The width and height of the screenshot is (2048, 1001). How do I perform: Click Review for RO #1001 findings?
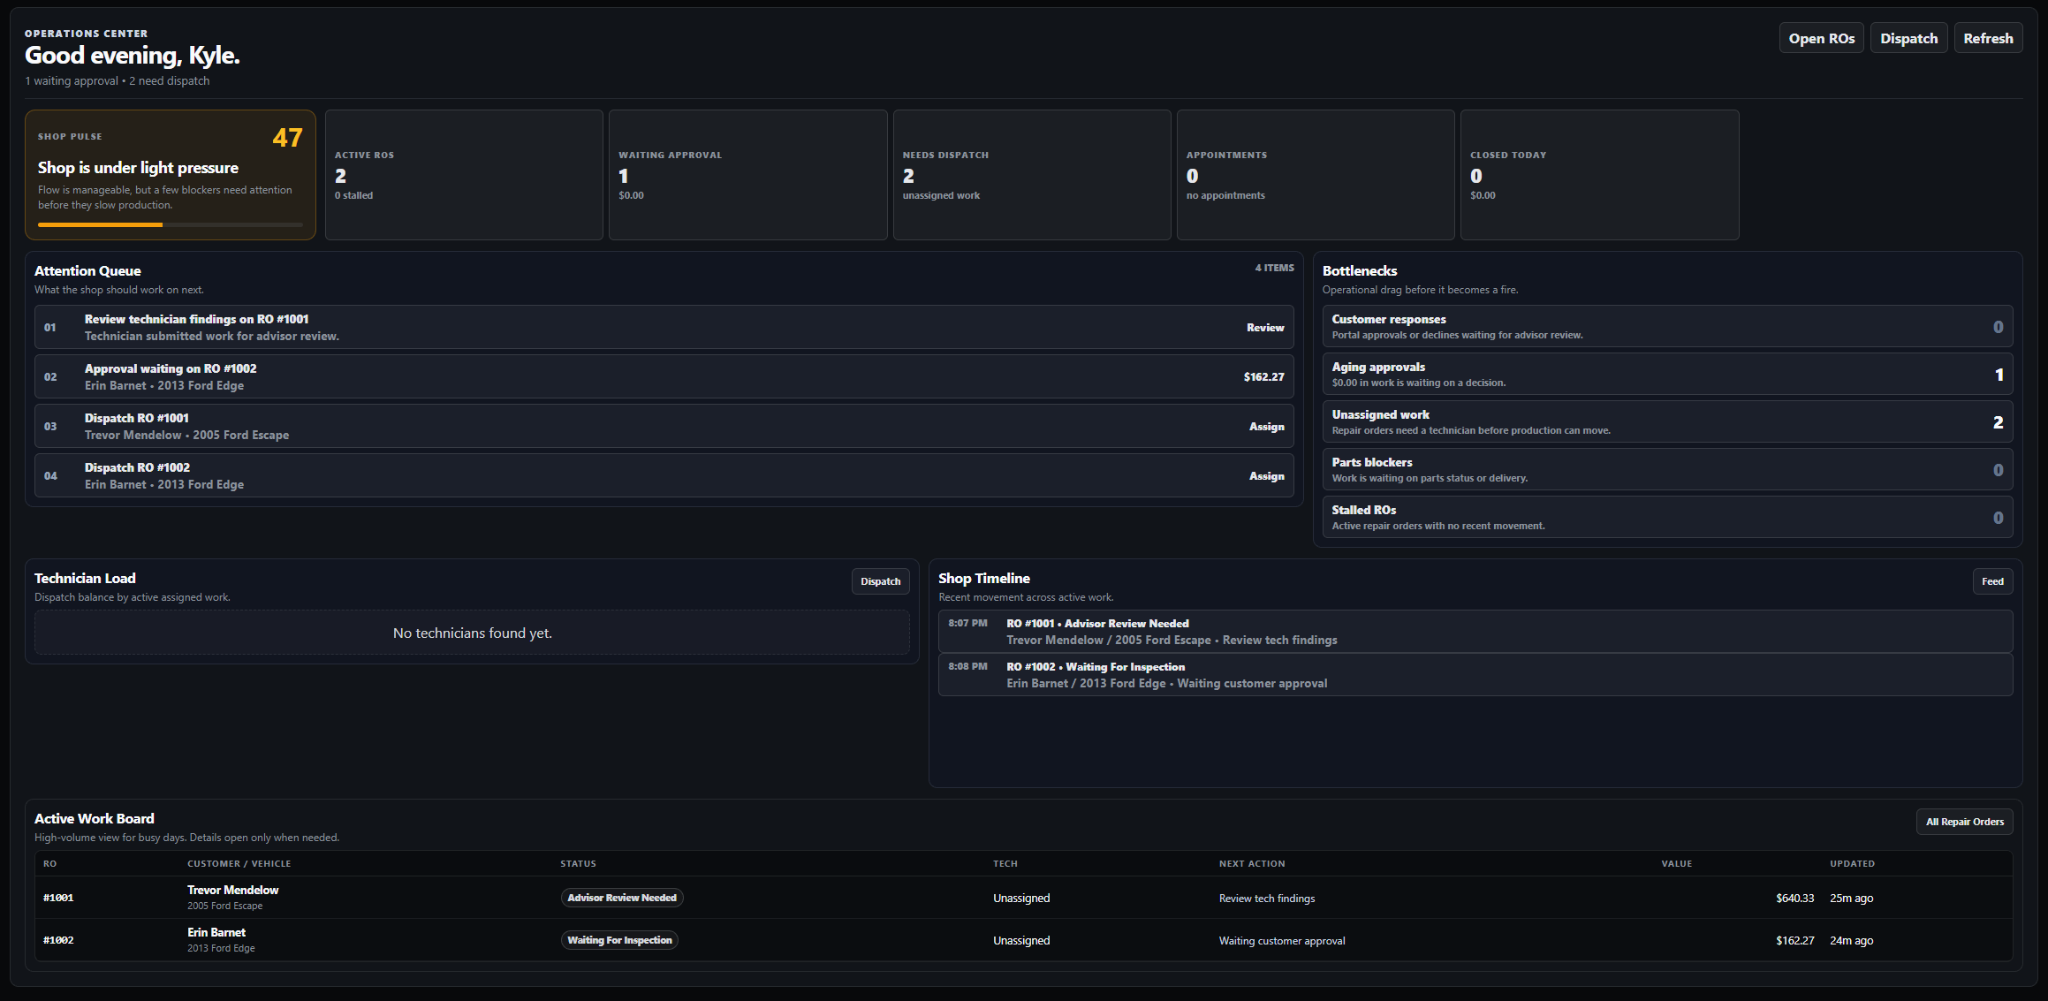(x=1265, y=328)
